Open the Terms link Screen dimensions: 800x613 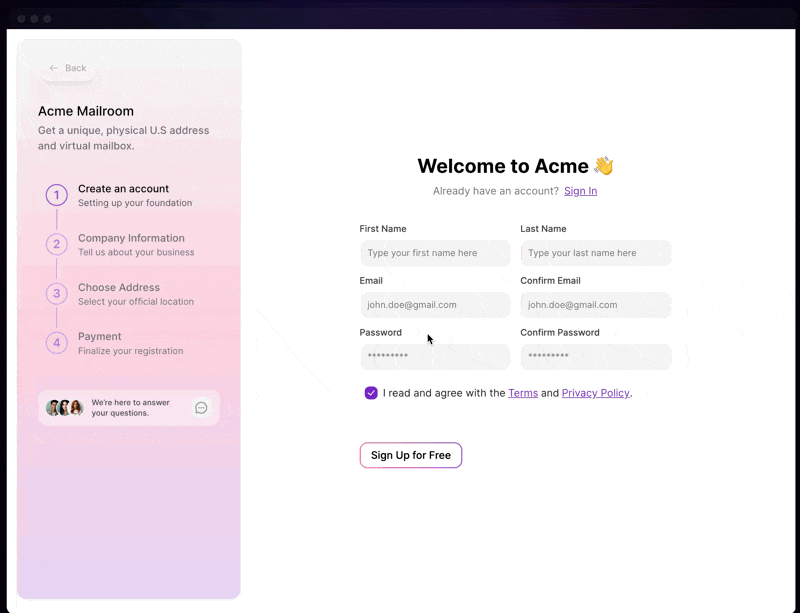click(x=523, y=393)
